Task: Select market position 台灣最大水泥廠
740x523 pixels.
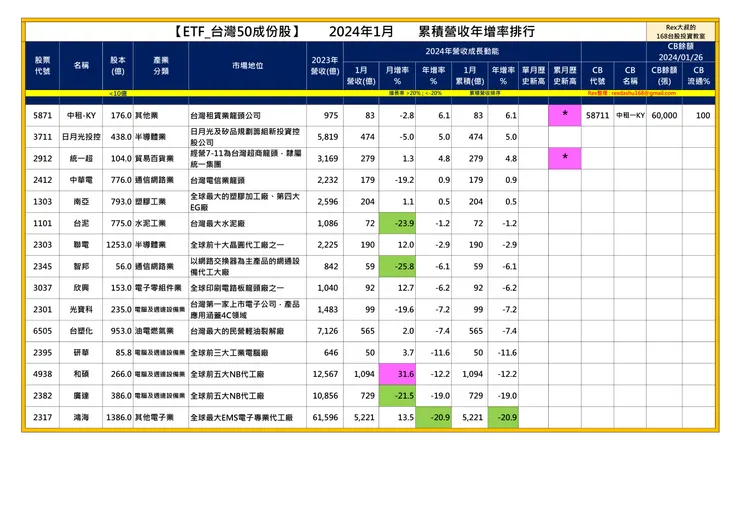Action: point(218,223)
